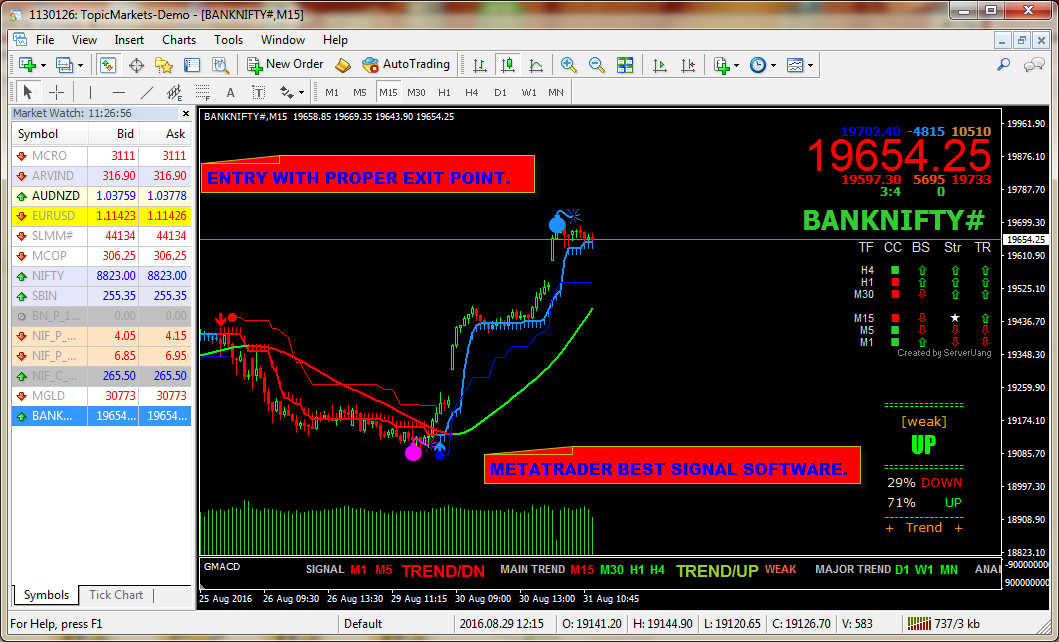Select the EURUSD row in Market Watch
The height and width of the screenshot is (642, 1059).
[101, 216]
